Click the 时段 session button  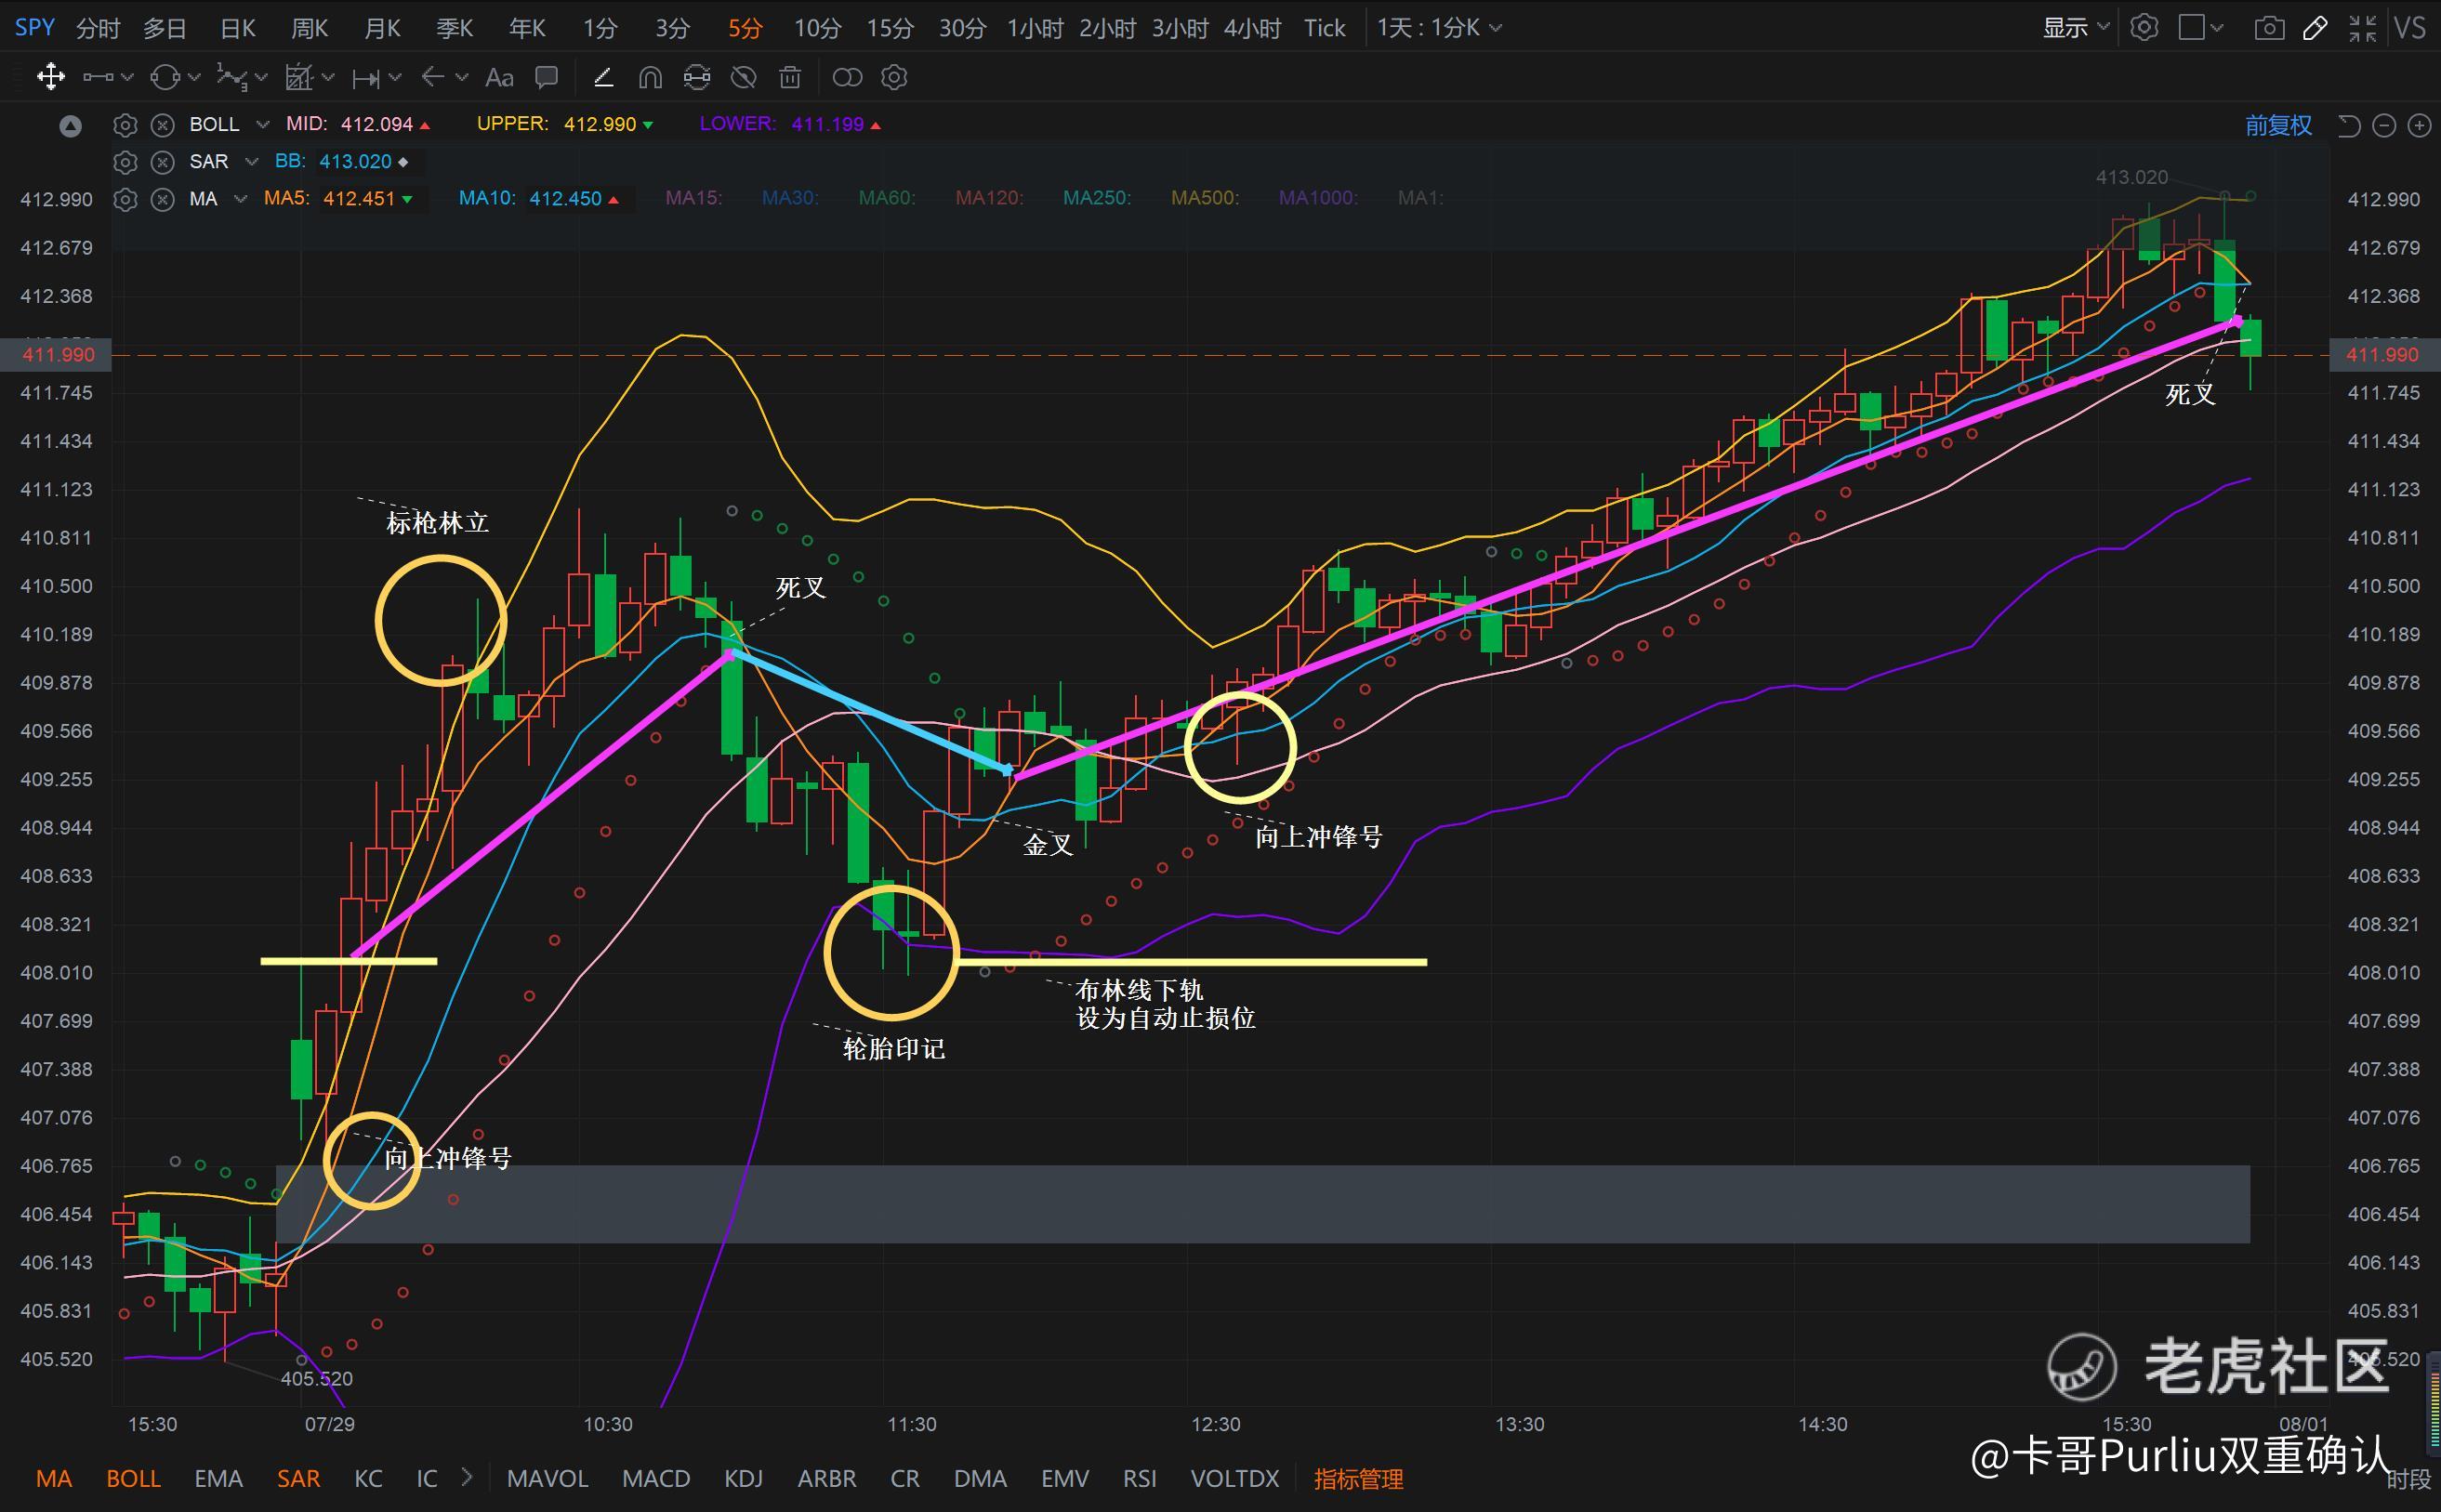(2408, 1478)
